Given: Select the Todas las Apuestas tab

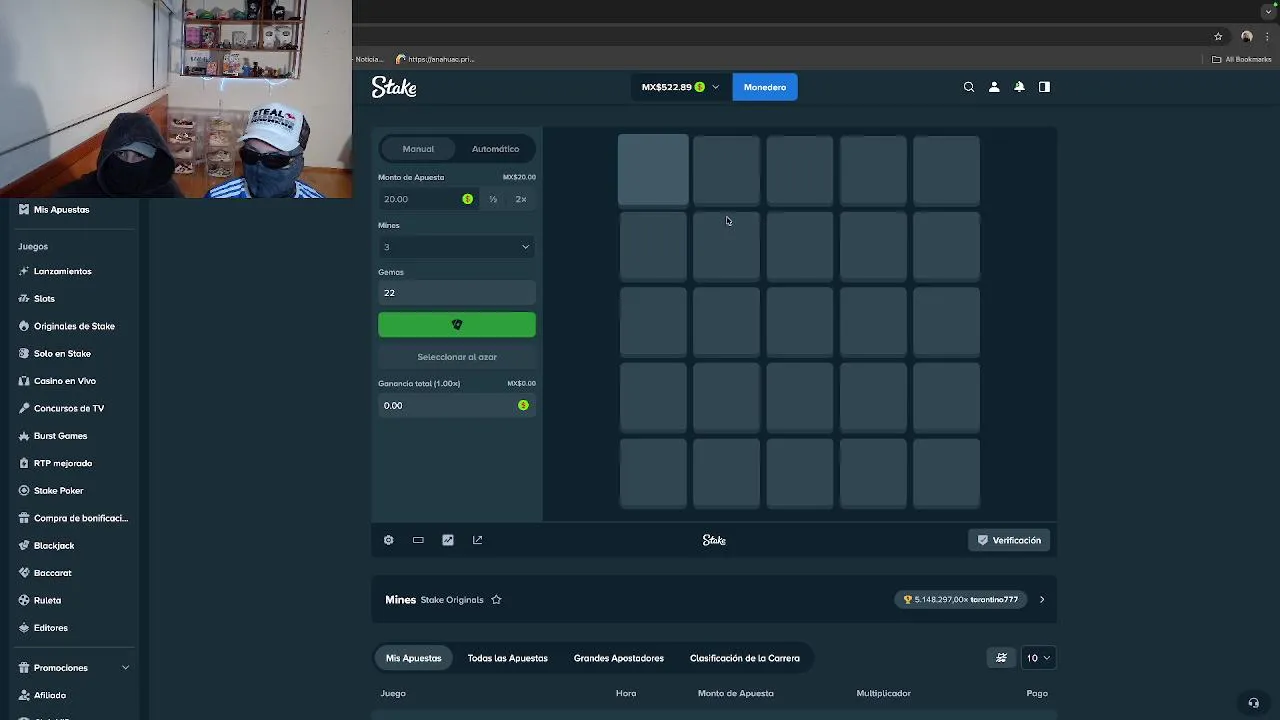Looking at the screenshot, I should (x=507, y=658).
